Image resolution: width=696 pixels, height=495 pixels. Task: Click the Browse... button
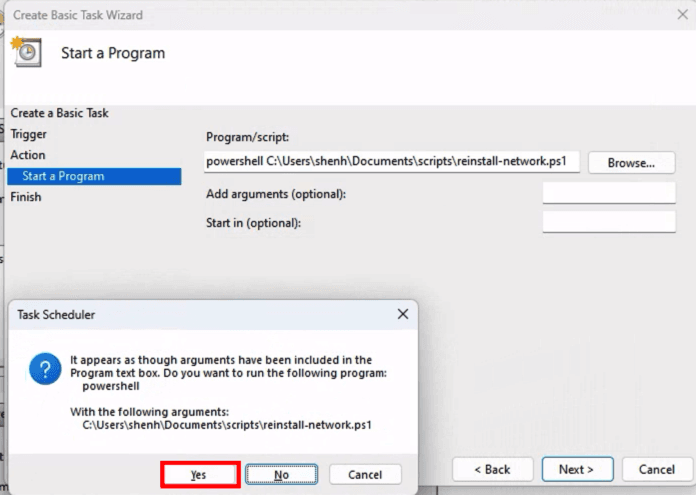coord(631,162)
